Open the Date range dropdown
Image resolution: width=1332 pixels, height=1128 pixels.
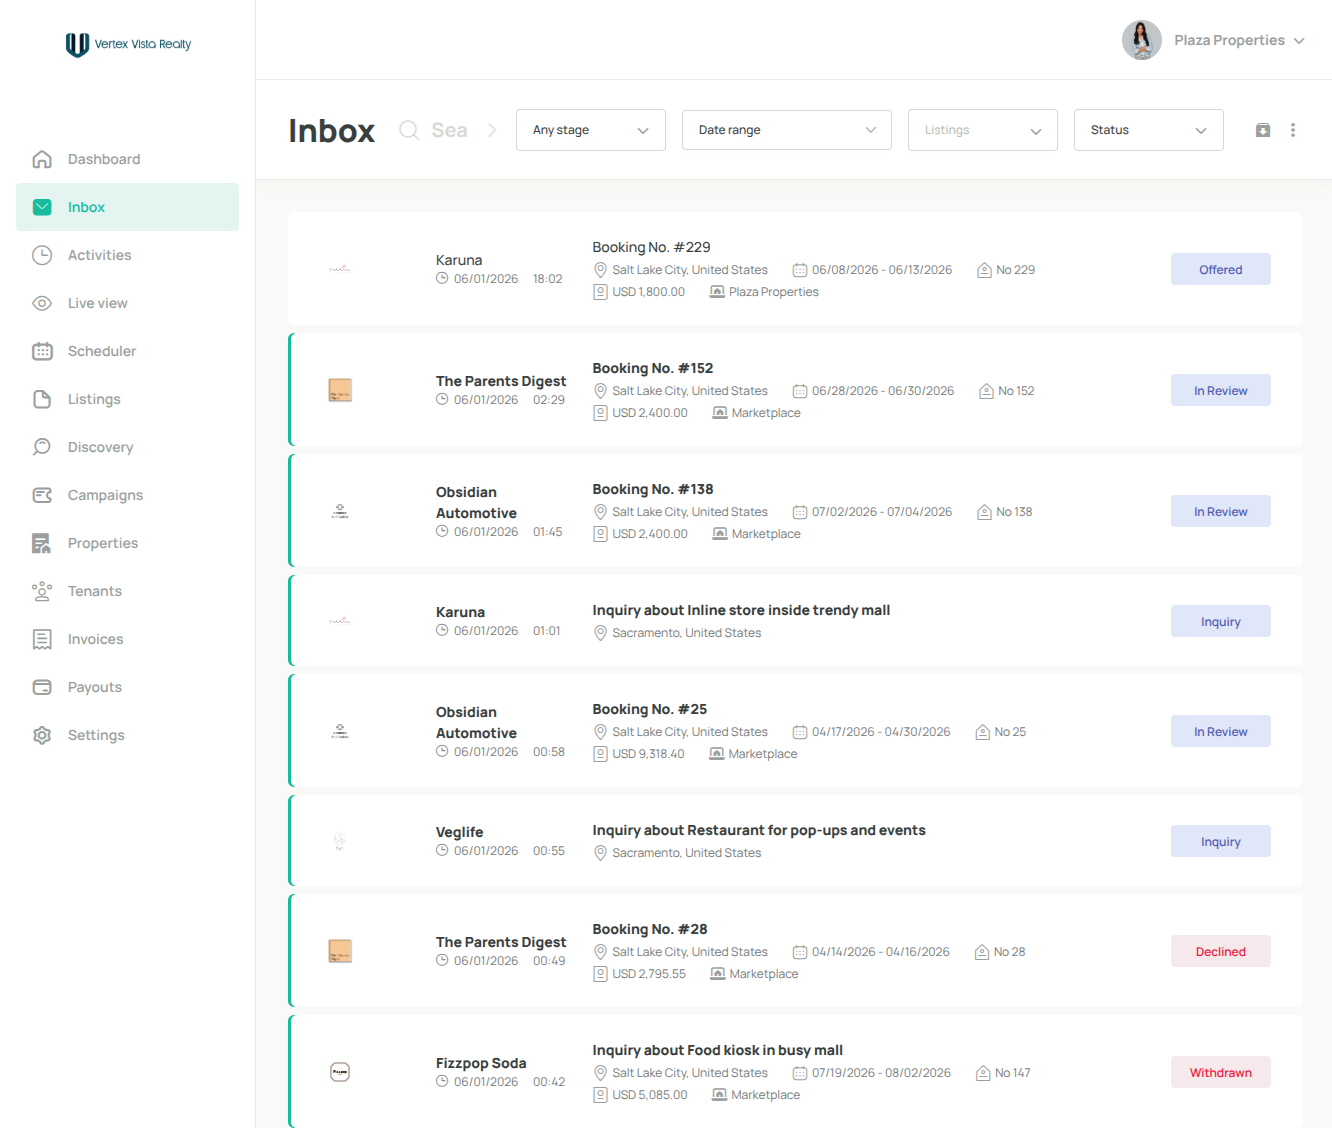(787, 130)
